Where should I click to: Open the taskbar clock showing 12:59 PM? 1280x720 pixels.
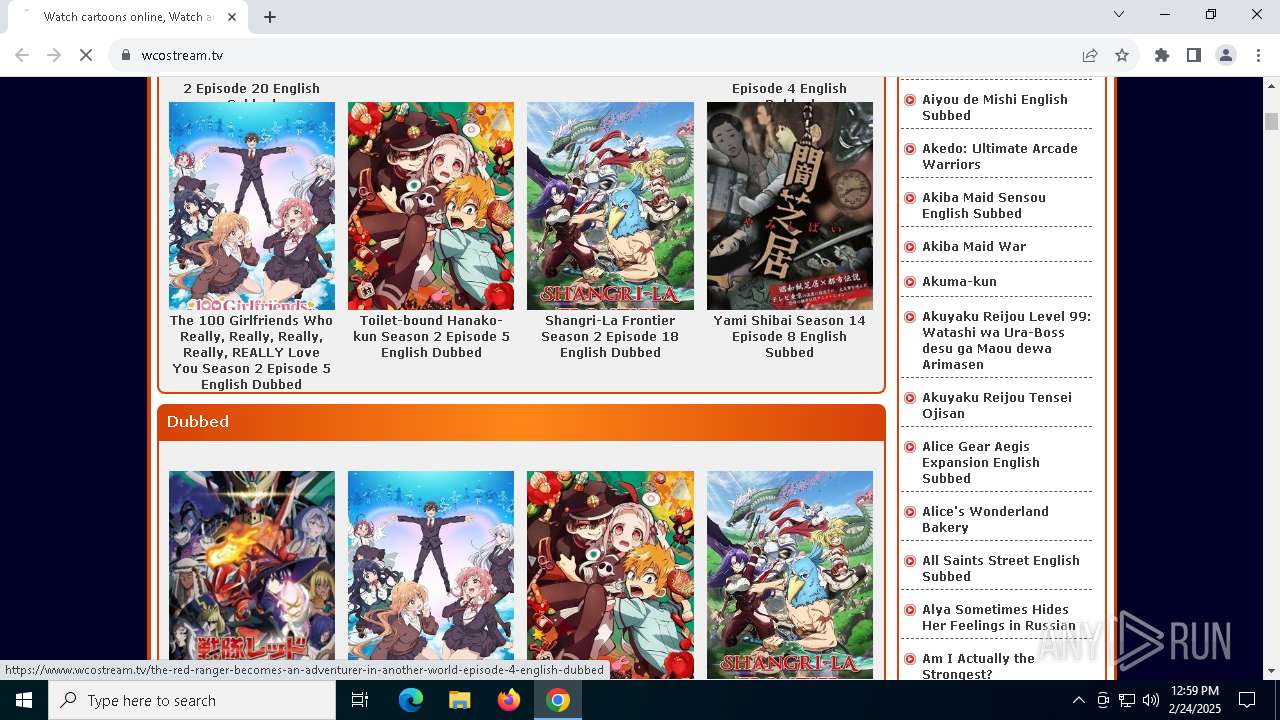click(1195, 700)
